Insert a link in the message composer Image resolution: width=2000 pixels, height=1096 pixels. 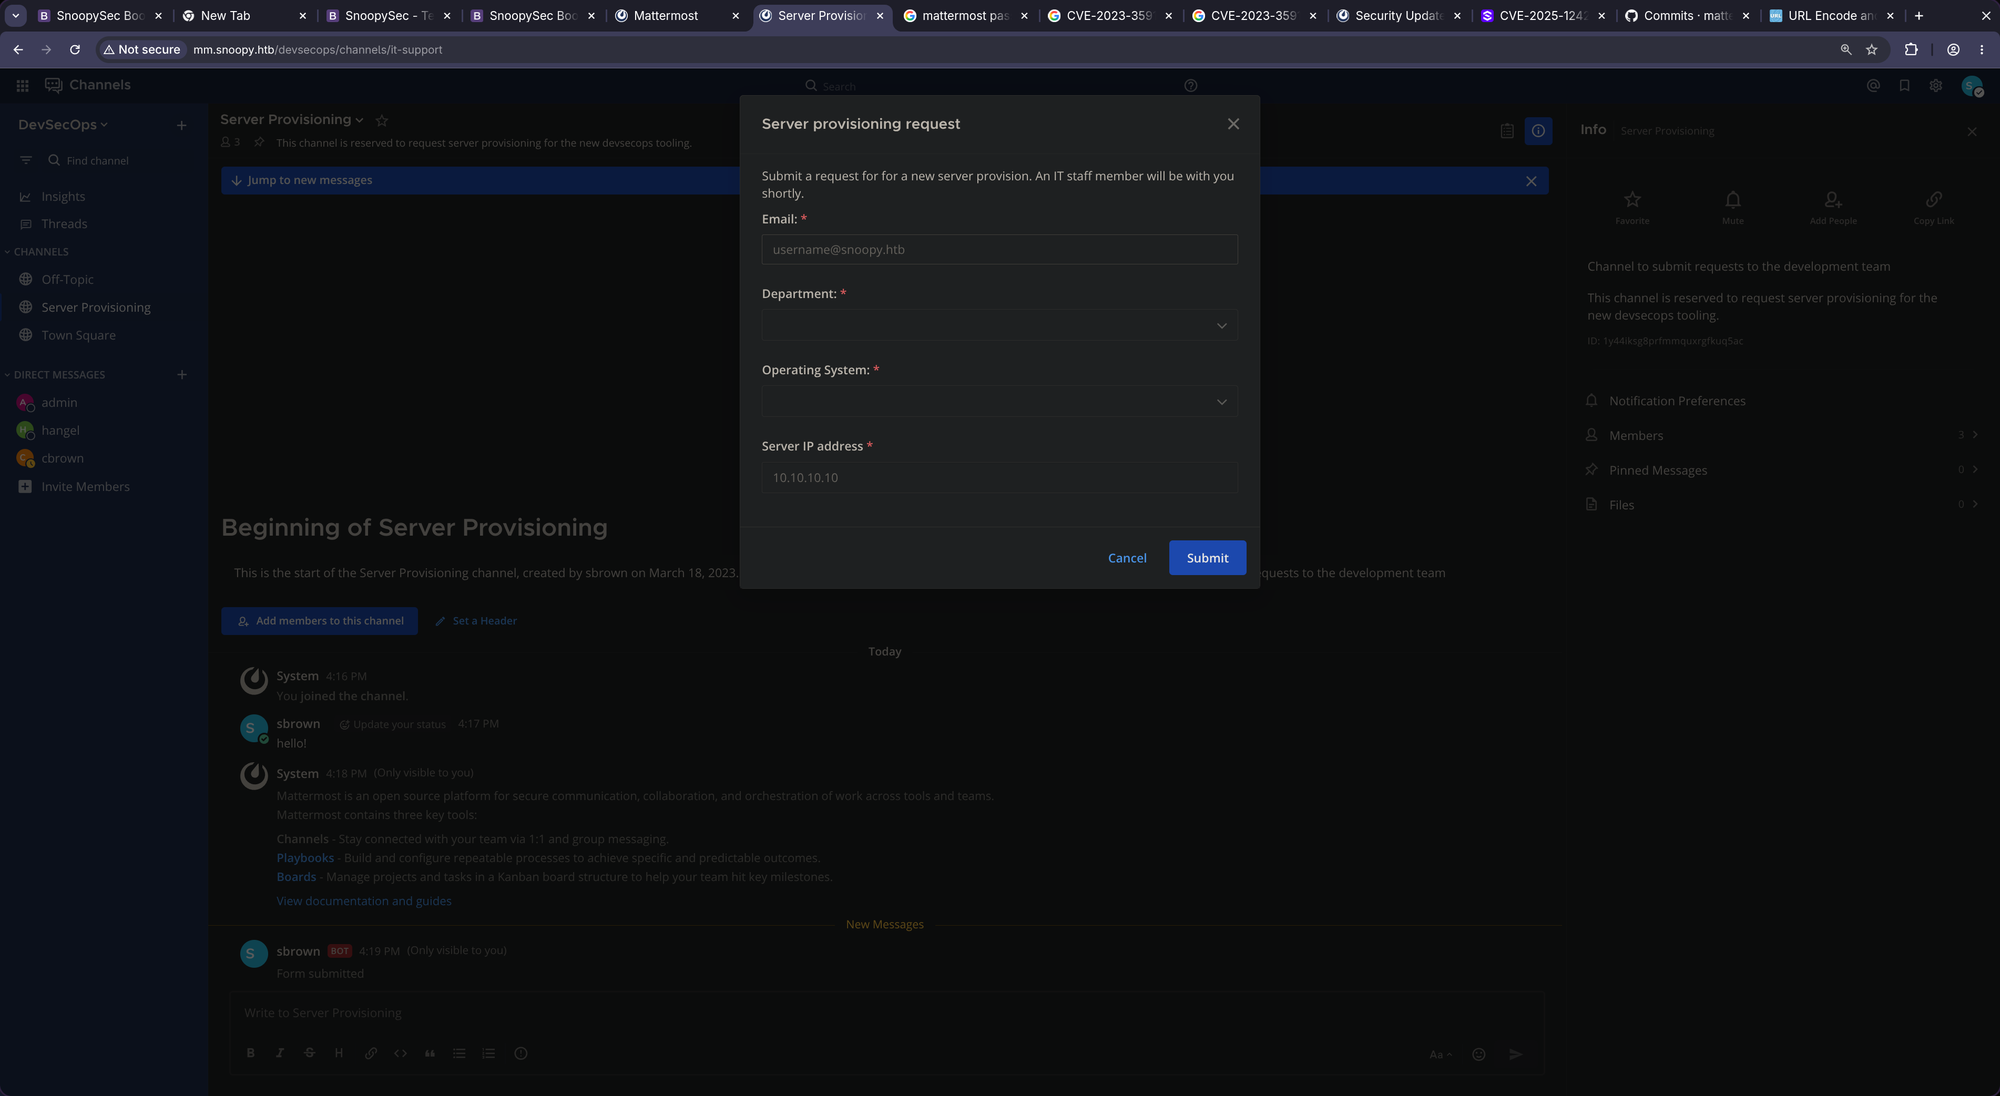coord(370,1053)
